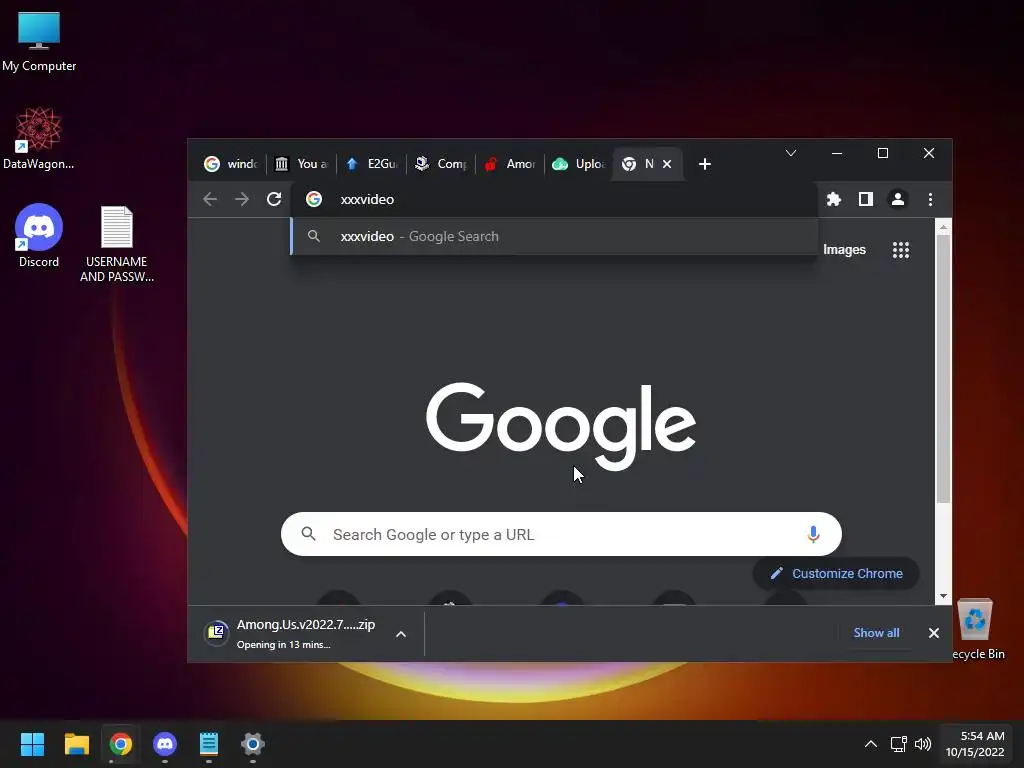
Task: Switch to the 'windc' Google tab
Action: pyautogui.click(x=231, y=164)
